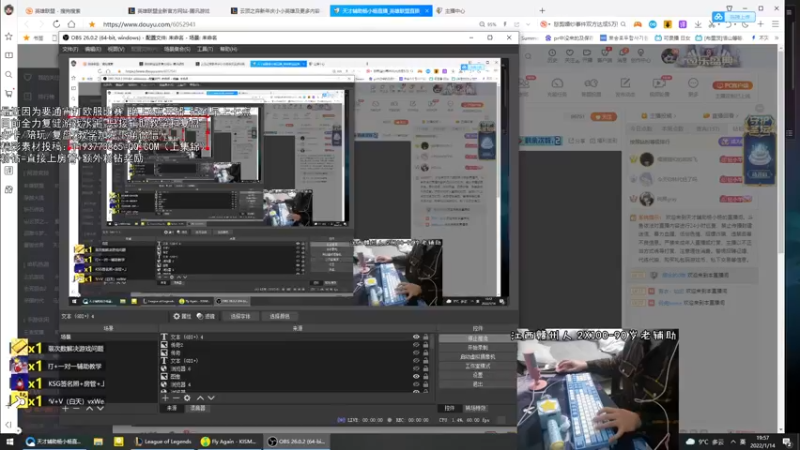Open the OBS 帮助(H) menu
The image size is (800, 450).
[228, 49]
